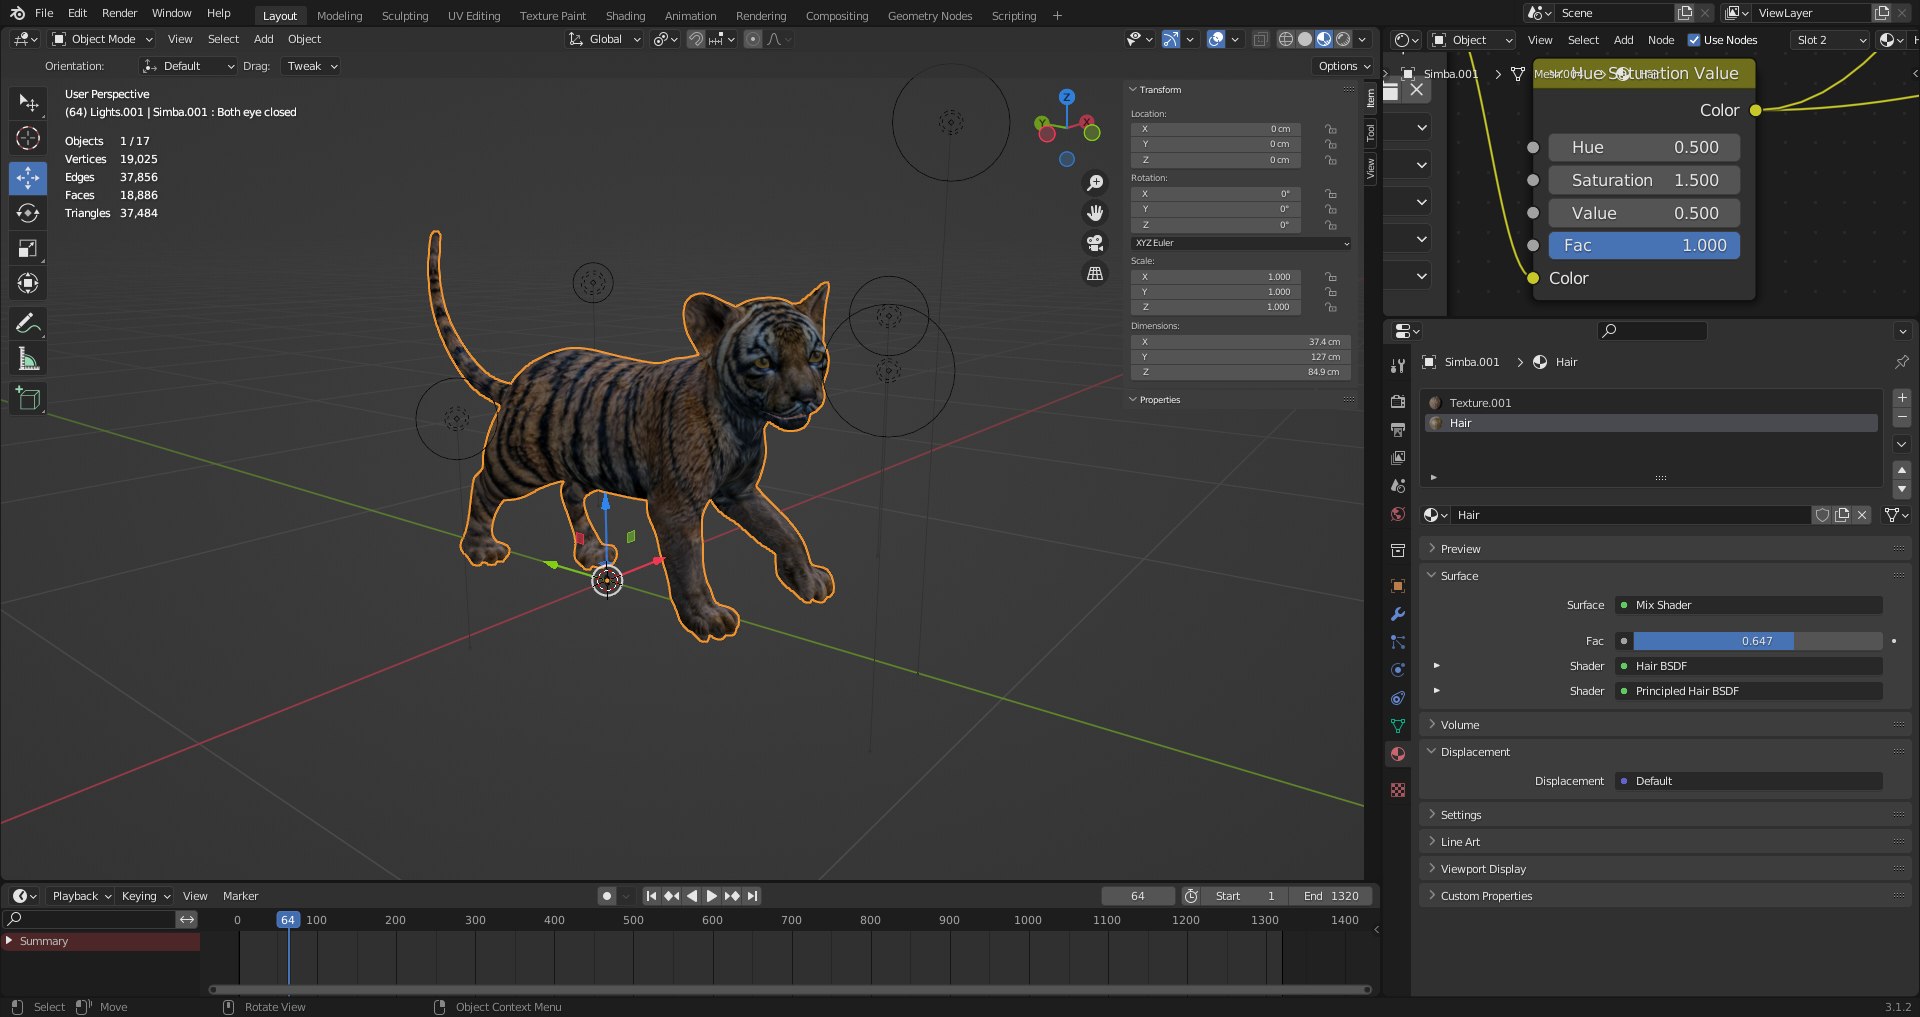The image size is (1920, 1017).
Task: Toggle auto keying record button
Action: point(607,896)
